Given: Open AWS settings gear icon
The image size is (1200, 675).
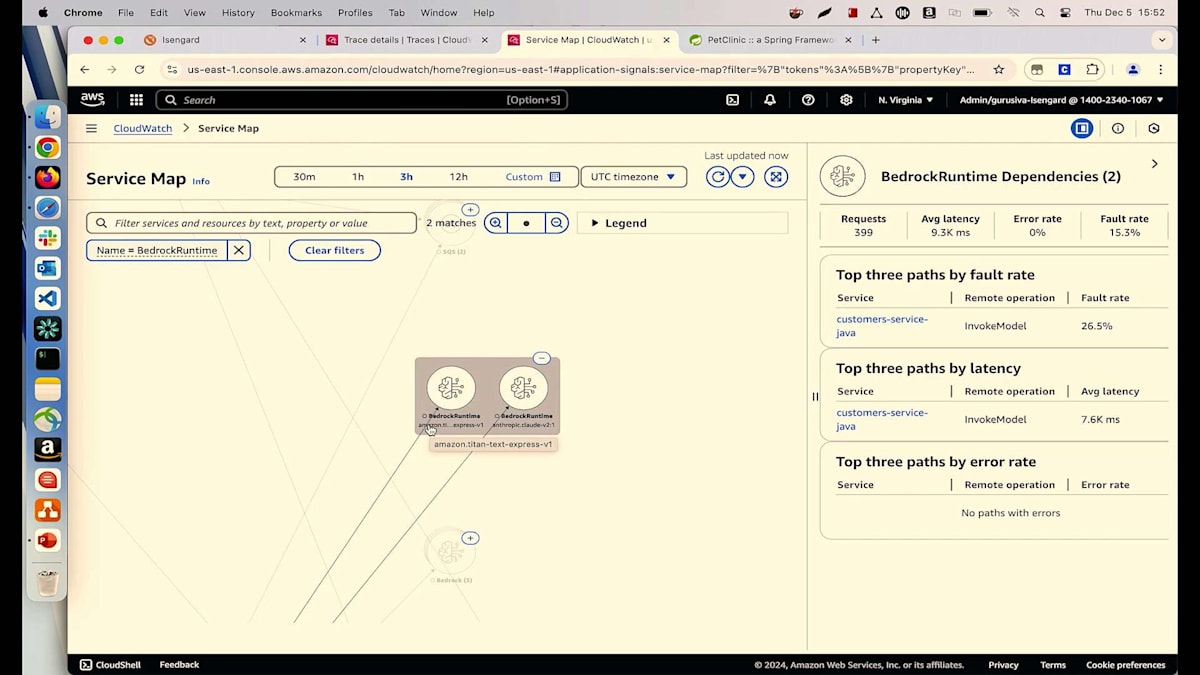Looking at the screenshot, I should tap(846, 100).
